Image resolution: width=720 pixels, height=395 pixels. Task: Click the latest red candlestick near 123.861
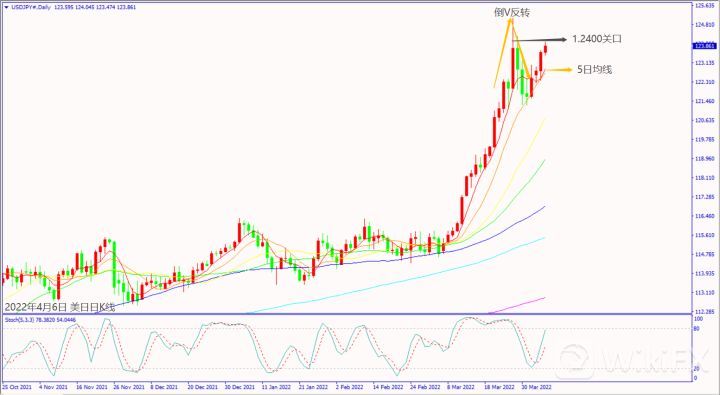click(x=546, y=48)
